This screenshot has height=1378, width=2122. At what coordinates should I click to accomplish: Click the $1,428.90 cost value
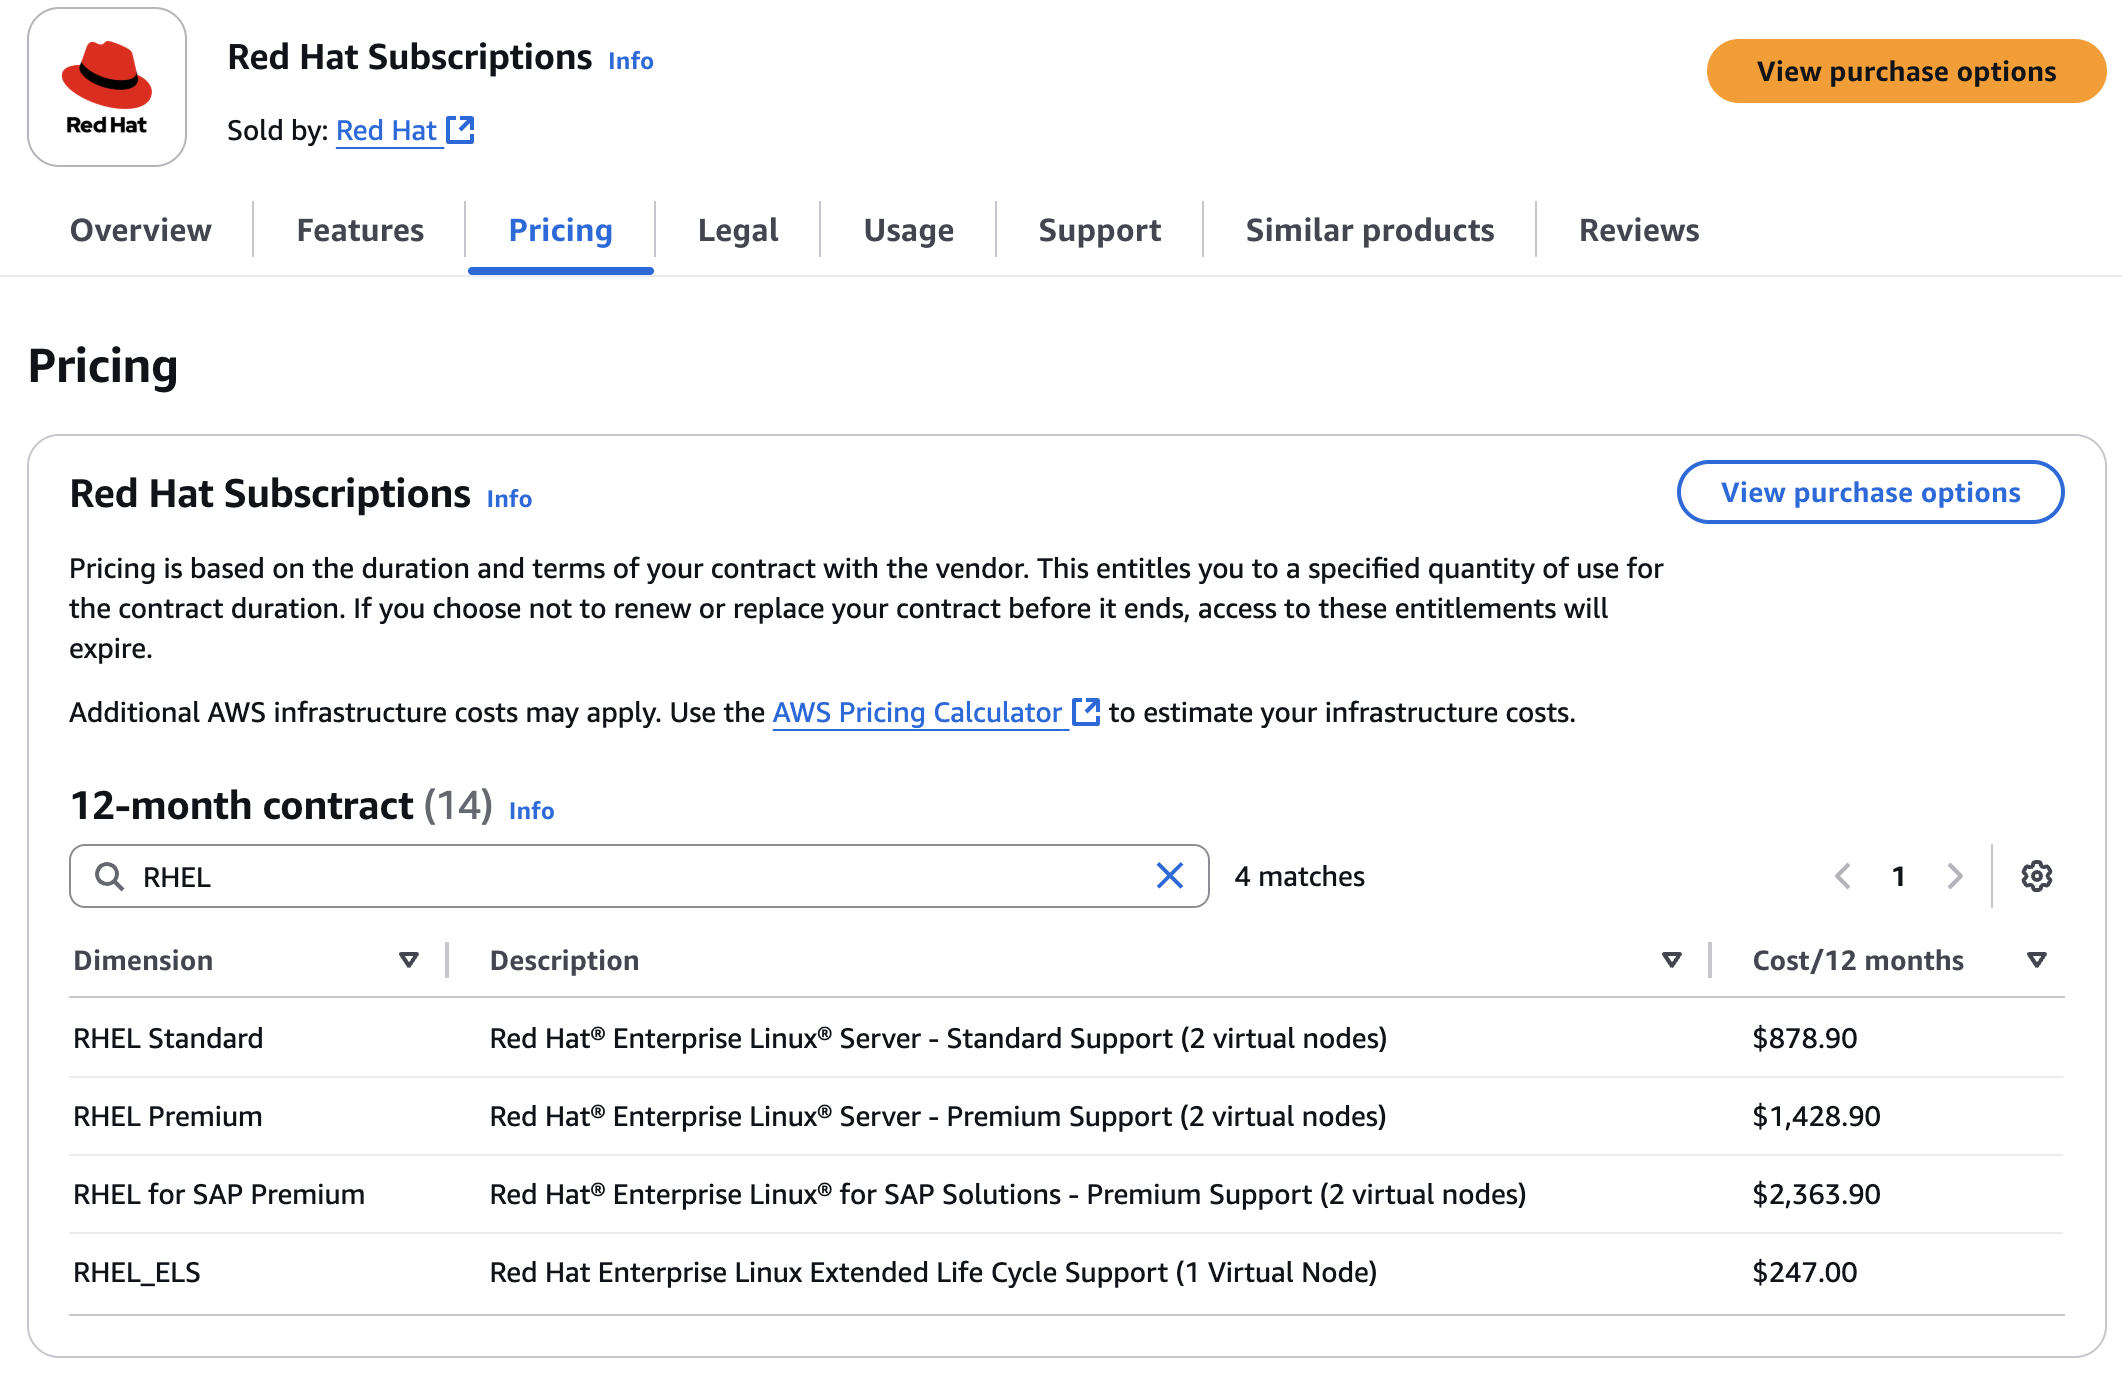[1816, 1116]
